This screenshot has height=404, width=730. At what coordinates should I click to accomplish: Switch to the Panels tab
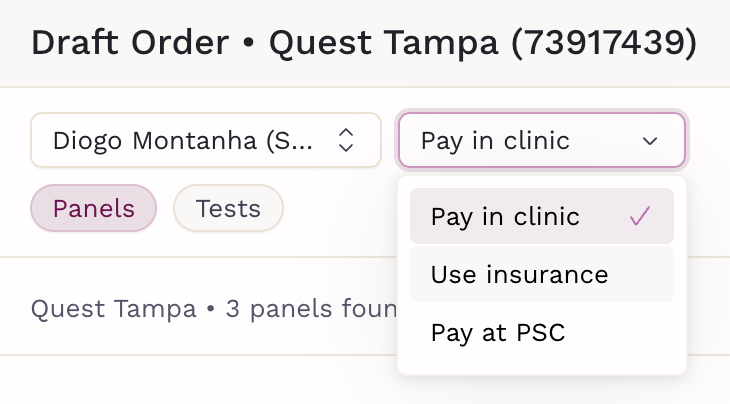94,209
